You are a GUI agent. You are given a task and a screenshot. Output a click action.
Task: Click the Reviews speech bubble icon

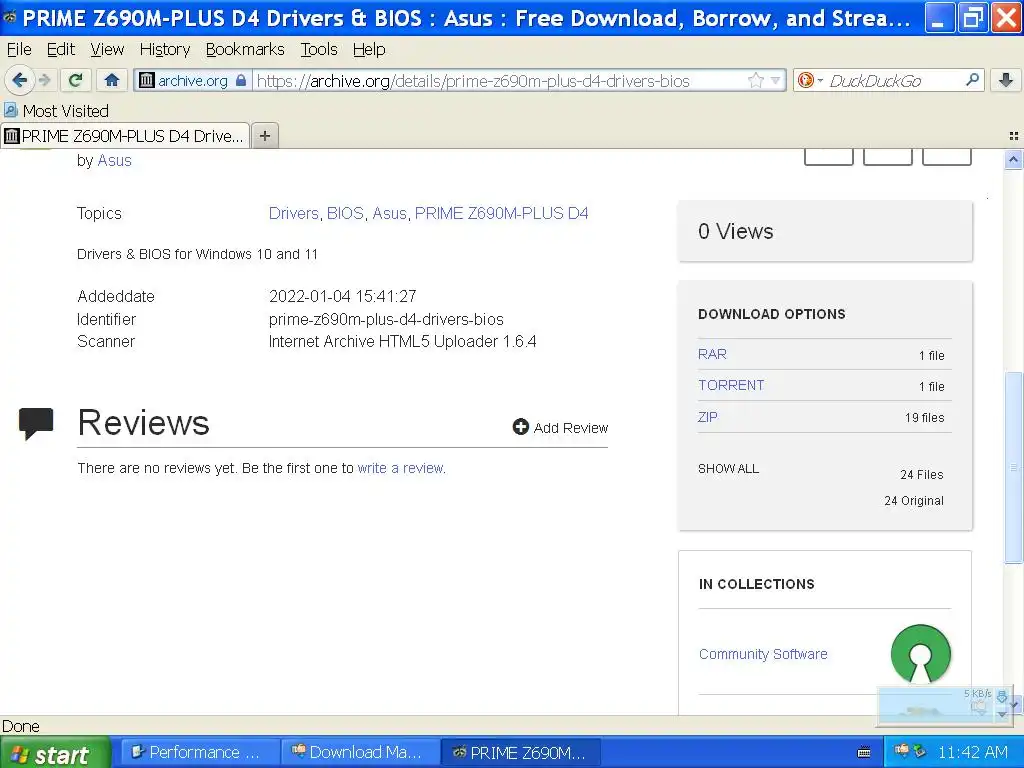coord(36,424)
